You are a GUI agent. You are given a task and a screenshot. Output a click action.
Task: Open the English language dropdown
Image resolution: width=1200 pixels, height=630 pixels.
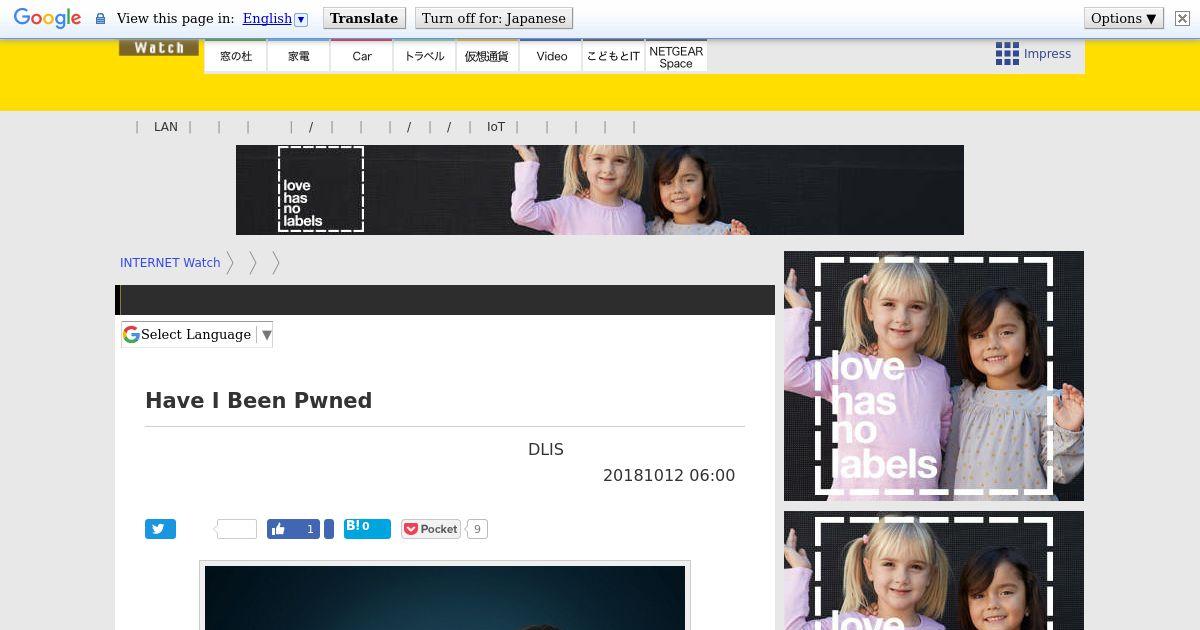click(275, 19)
